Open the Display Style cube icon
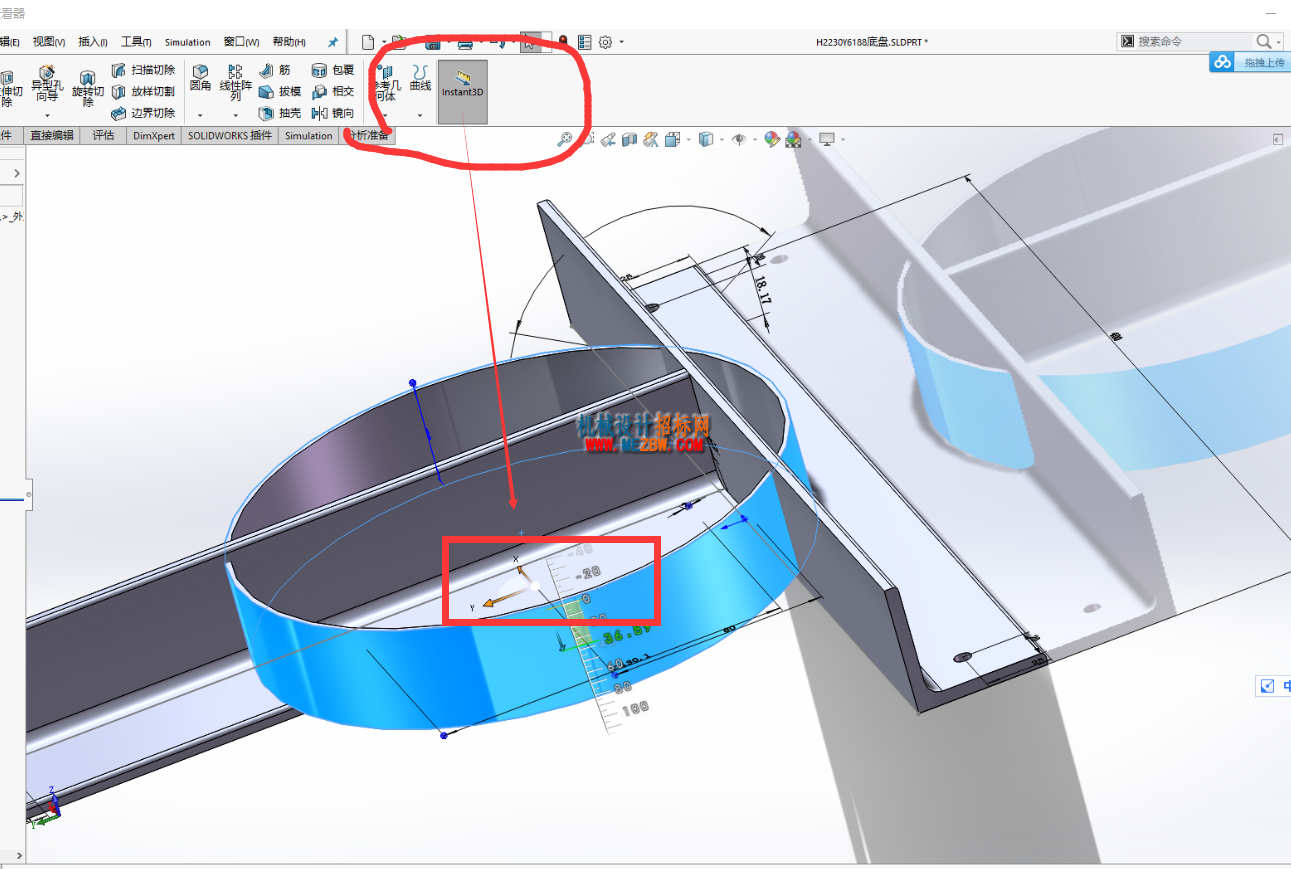The width and height of the screenshot is (1291, 869). click(x=706, y=140)
